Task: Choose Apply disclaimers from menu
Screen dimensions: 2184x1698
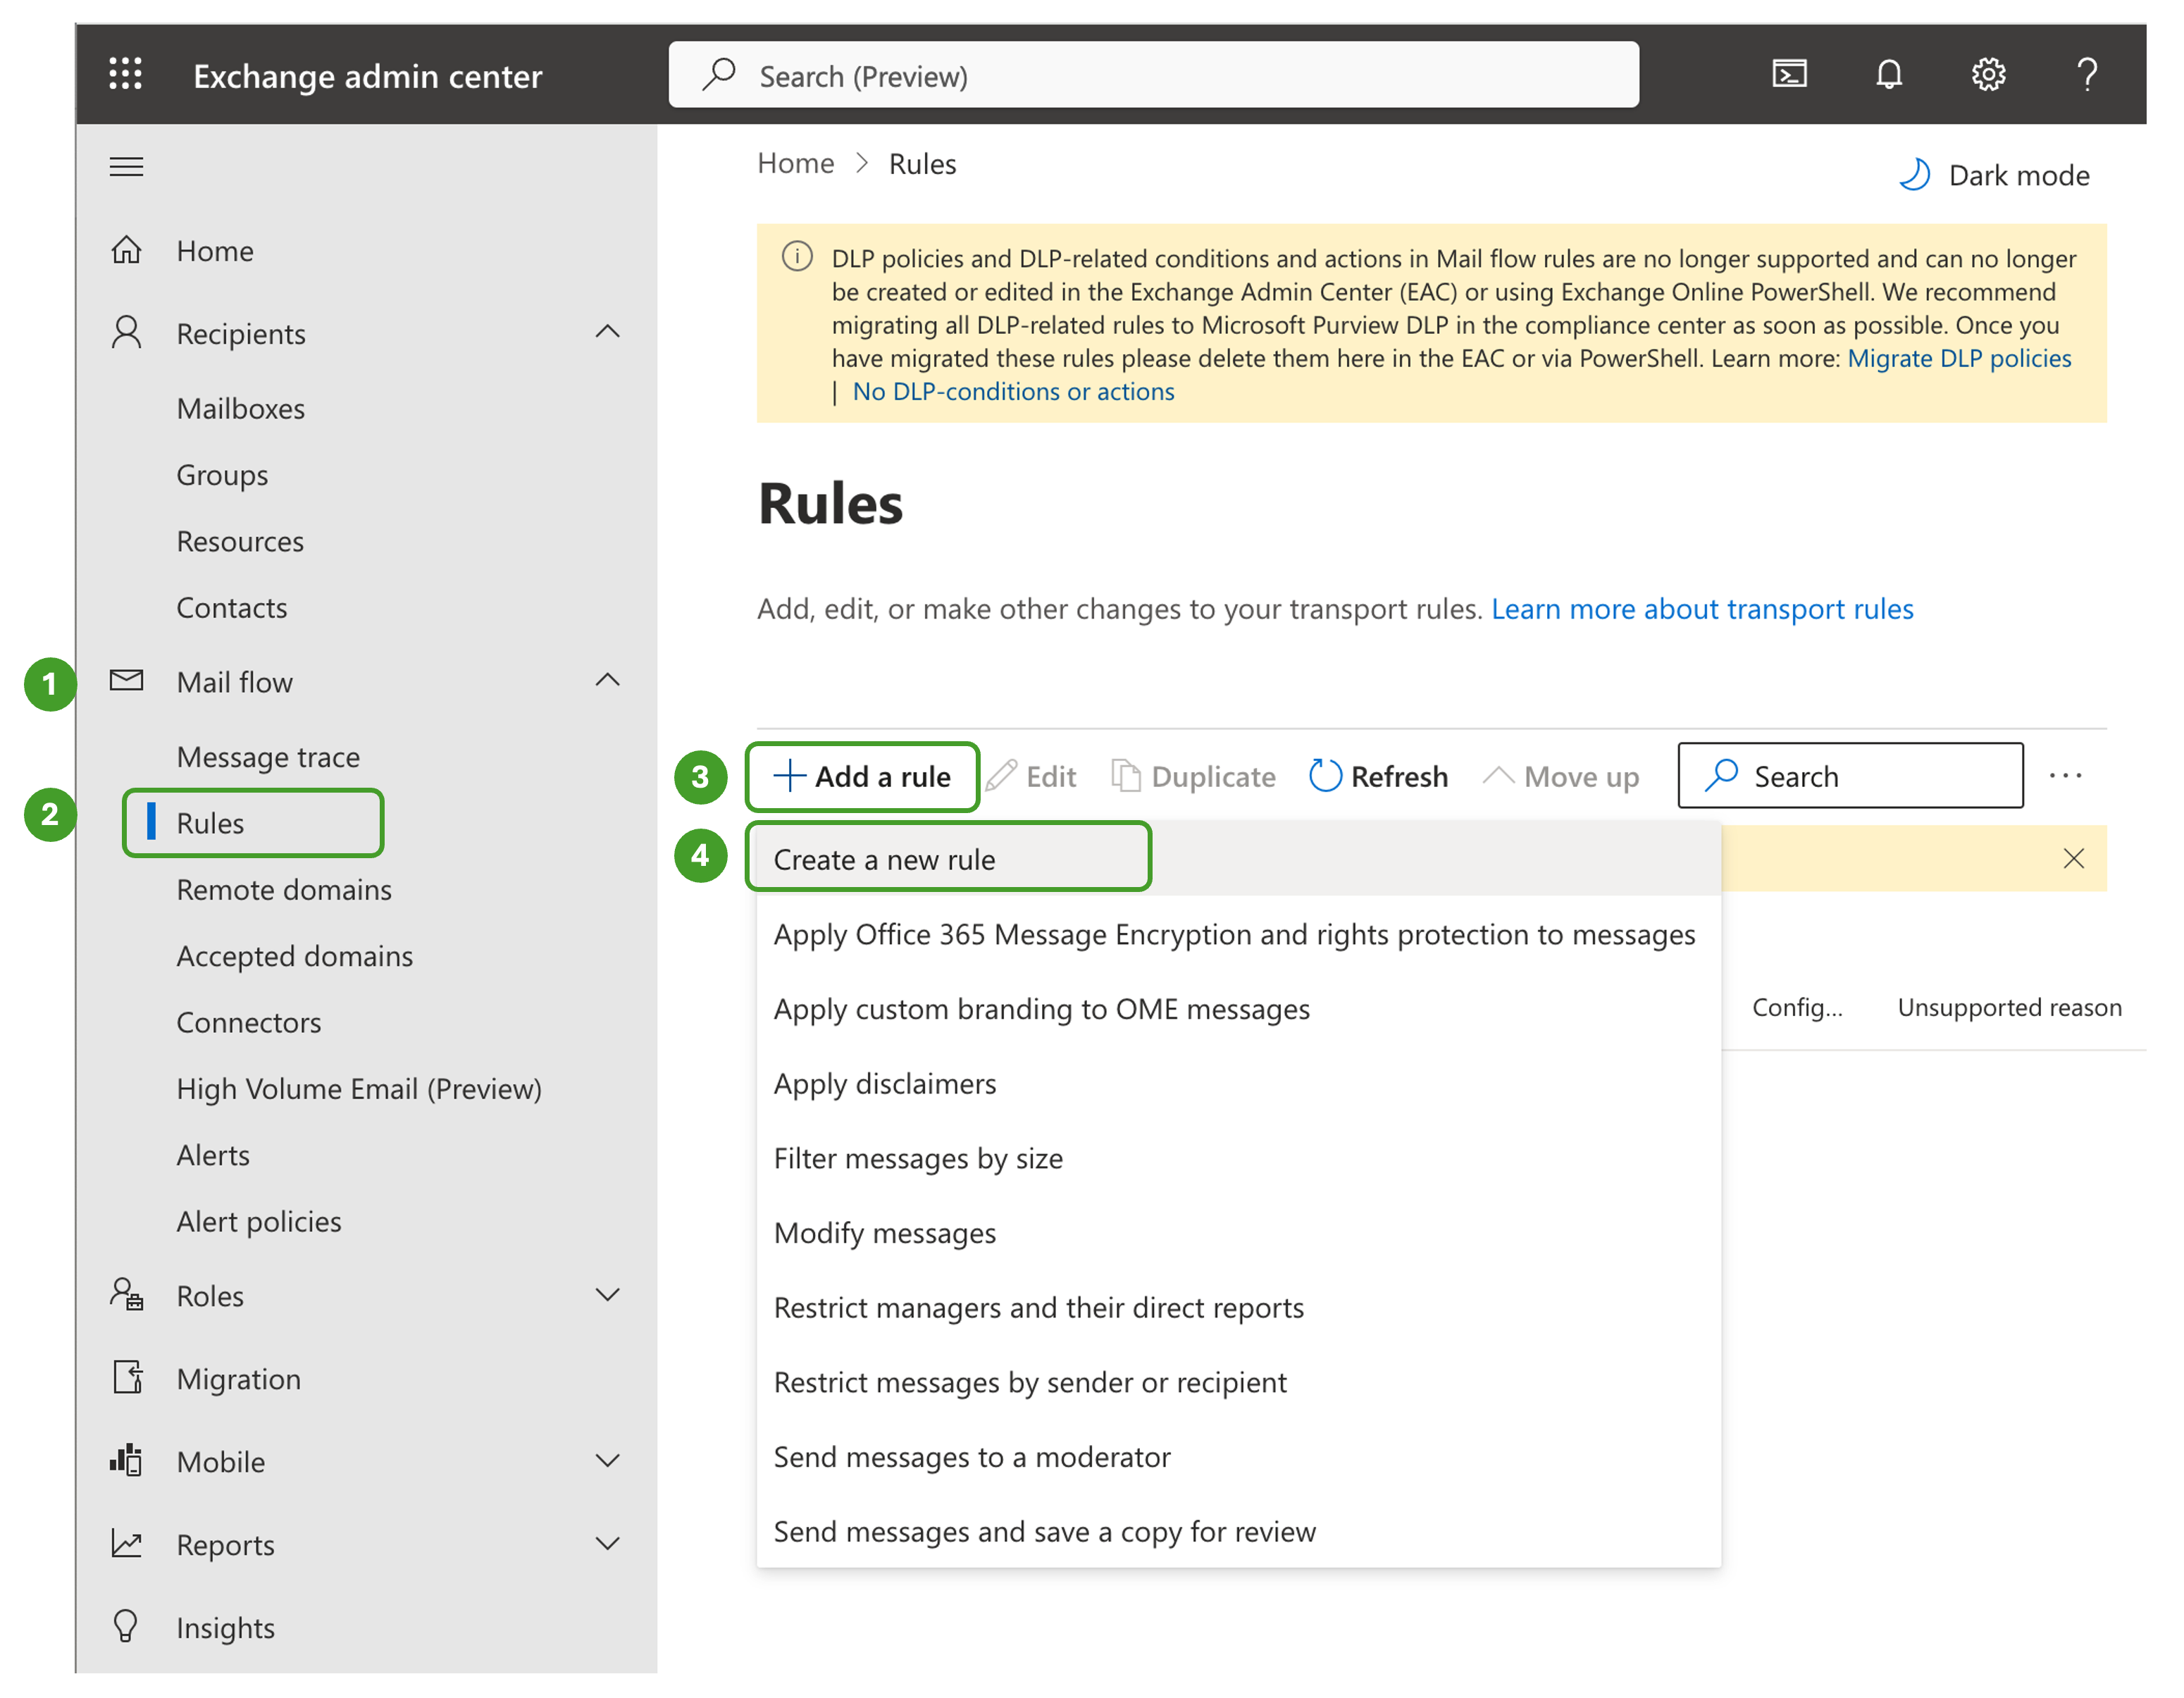Action: point(884,1084)
